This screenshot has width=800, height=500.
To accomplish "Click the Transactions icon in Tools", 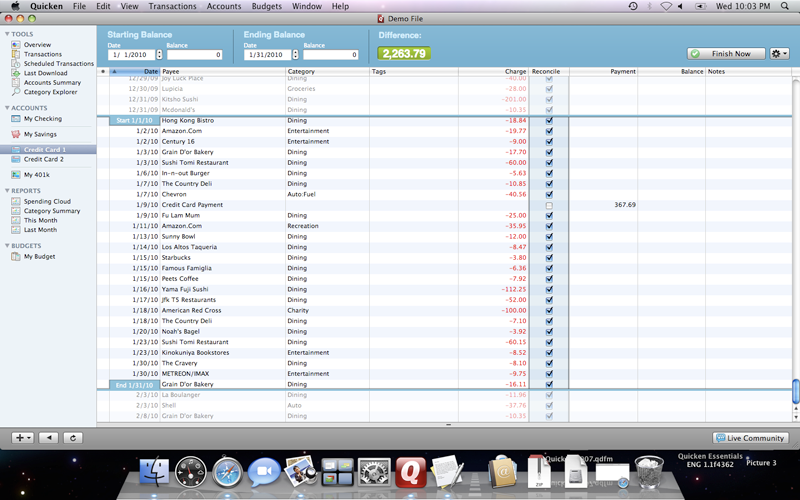I will 16,54.
